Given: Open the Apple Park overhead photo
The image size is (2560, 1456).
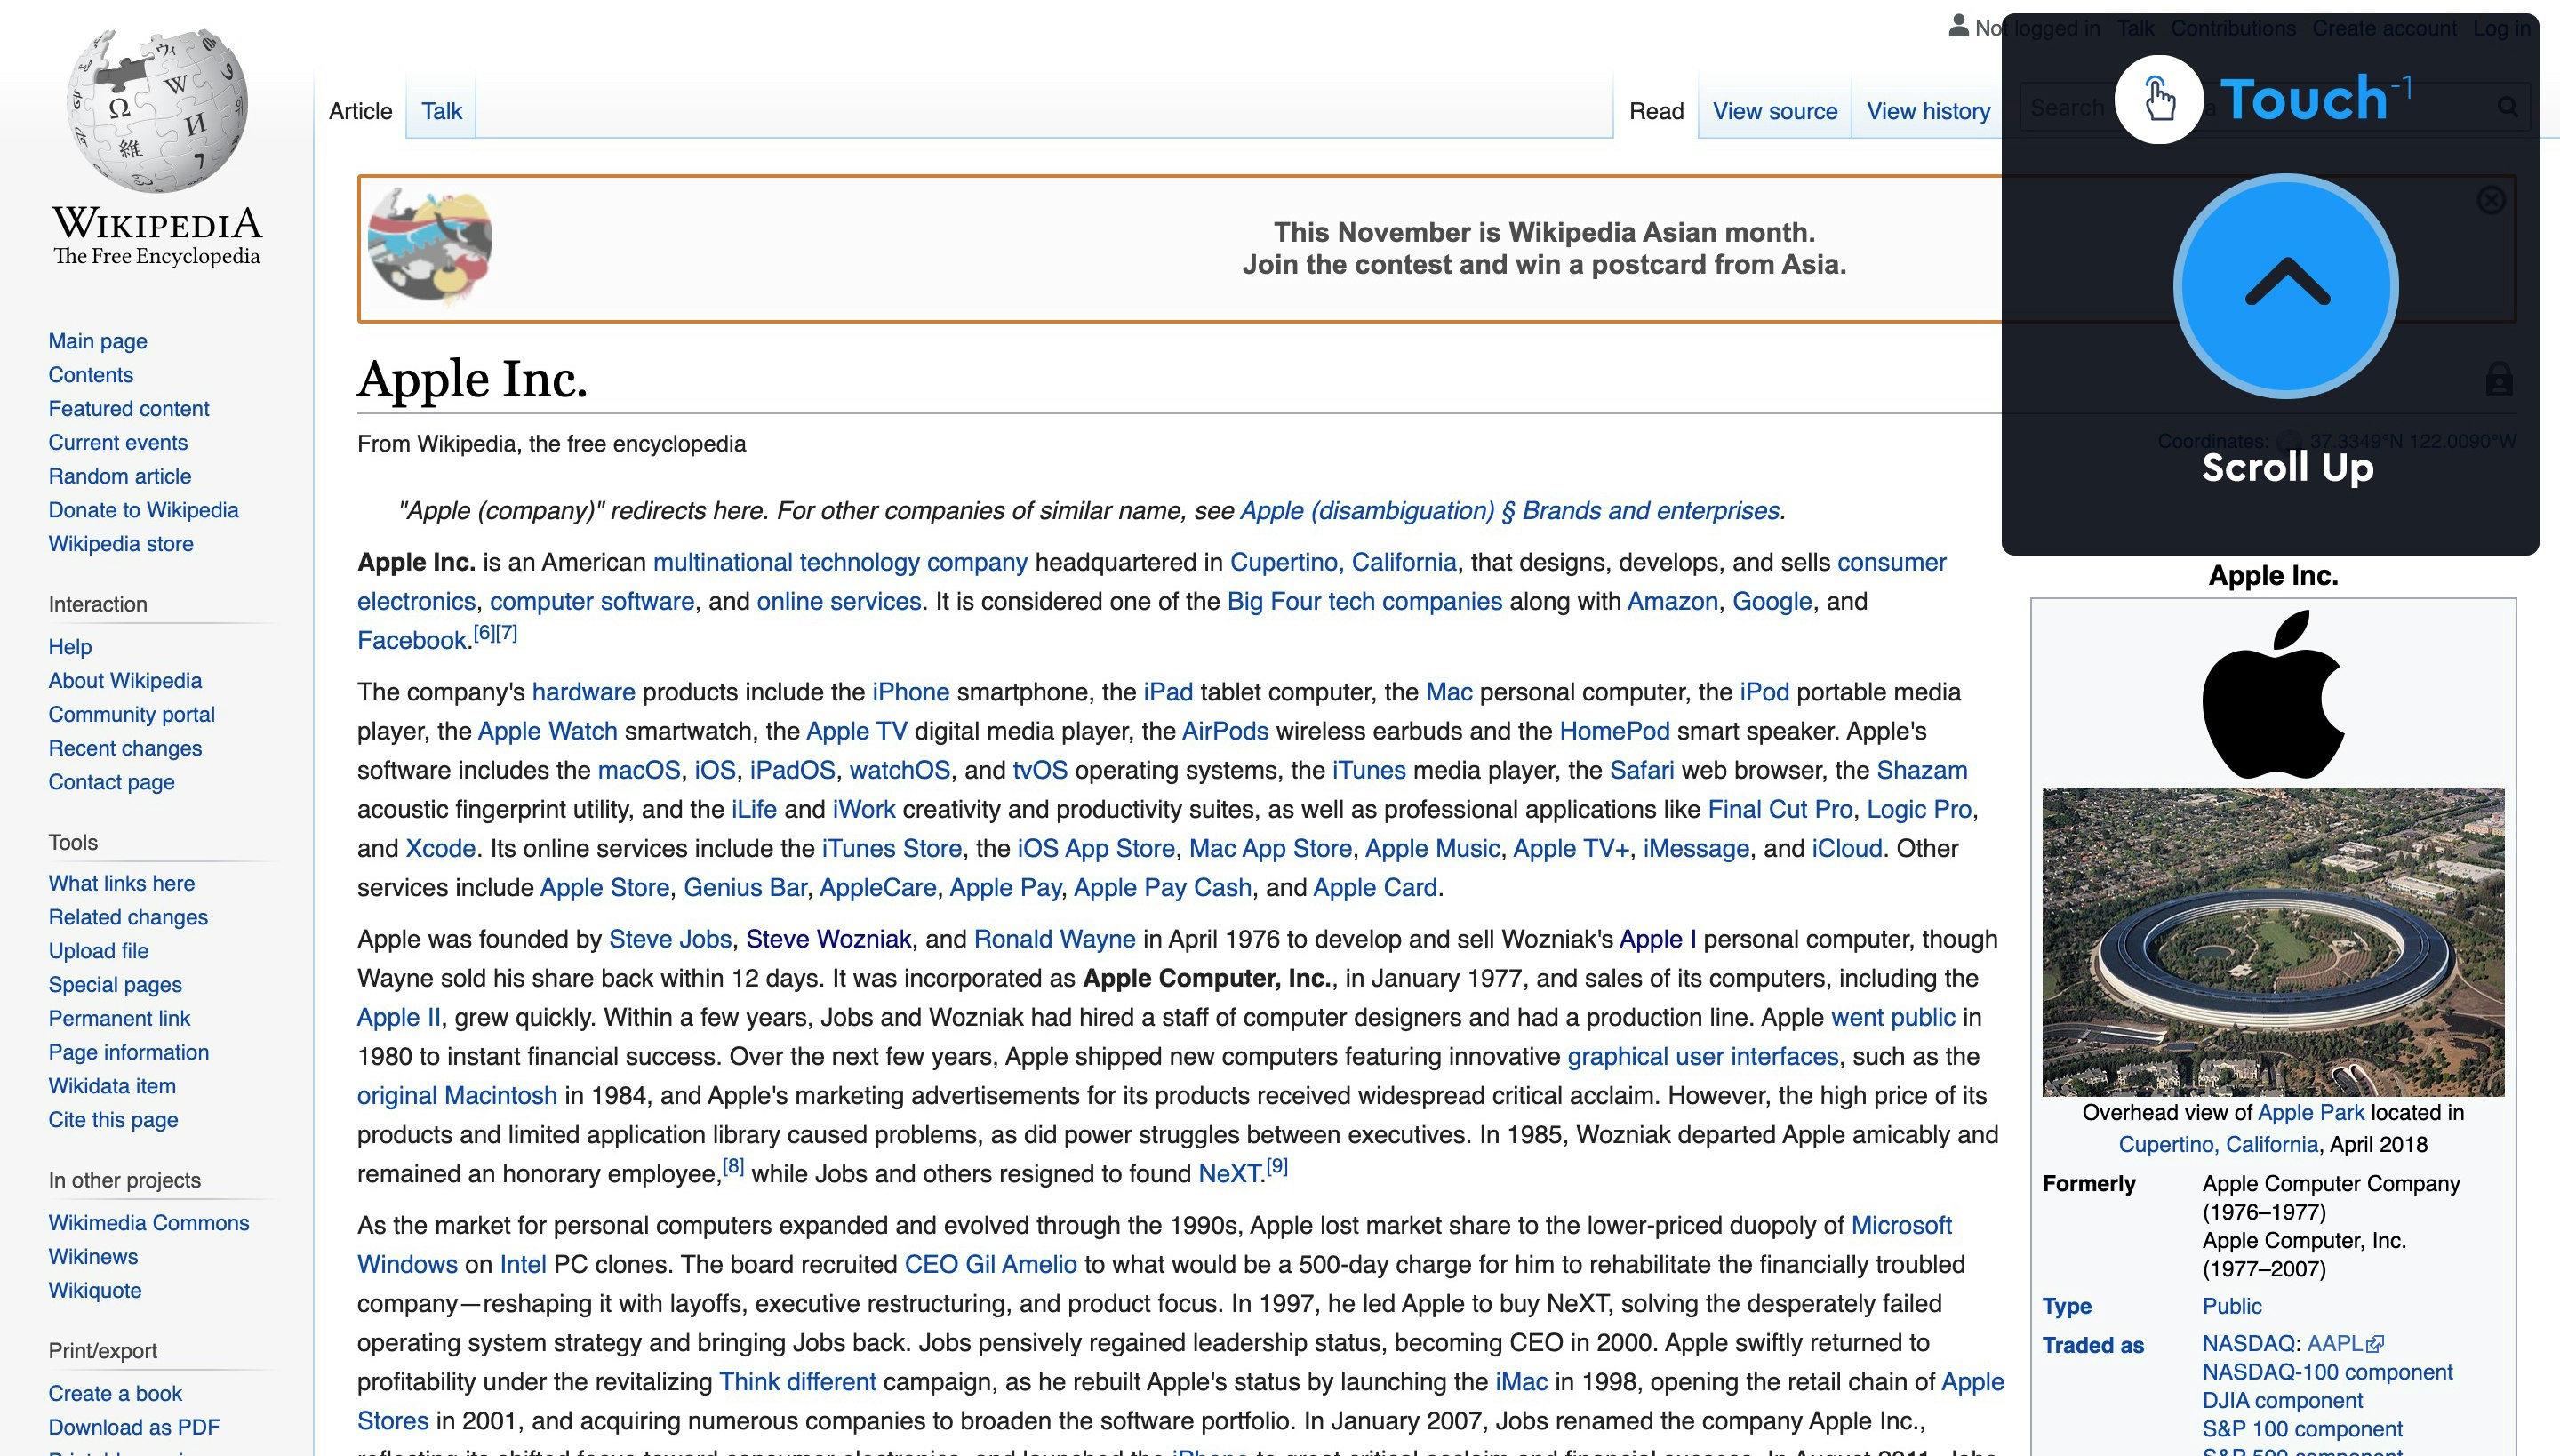Looking at the screenshot, I should (2272, 941).
